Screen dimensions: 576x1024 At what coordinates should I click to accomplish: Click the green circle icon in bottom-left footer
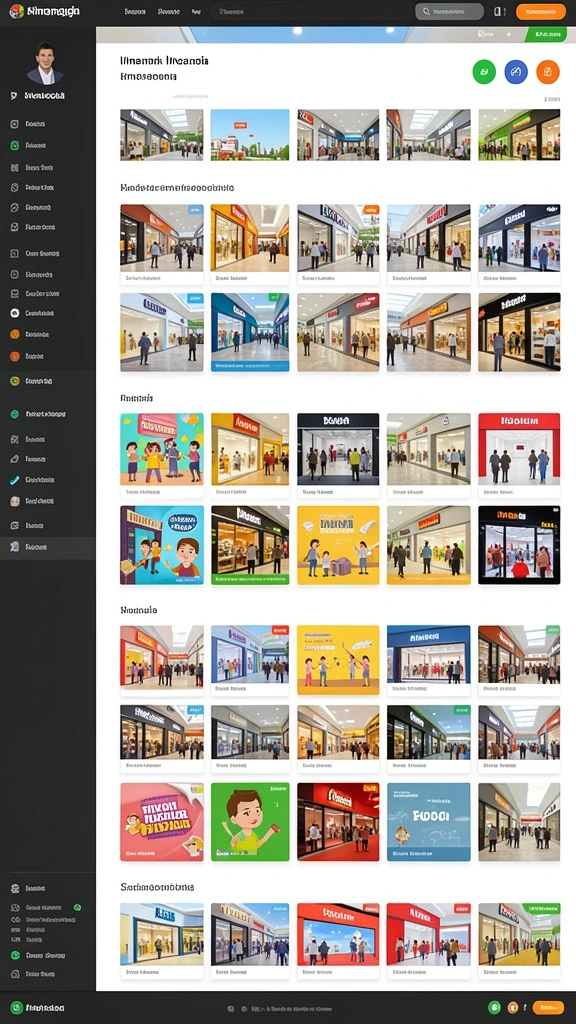(17, 1008)
